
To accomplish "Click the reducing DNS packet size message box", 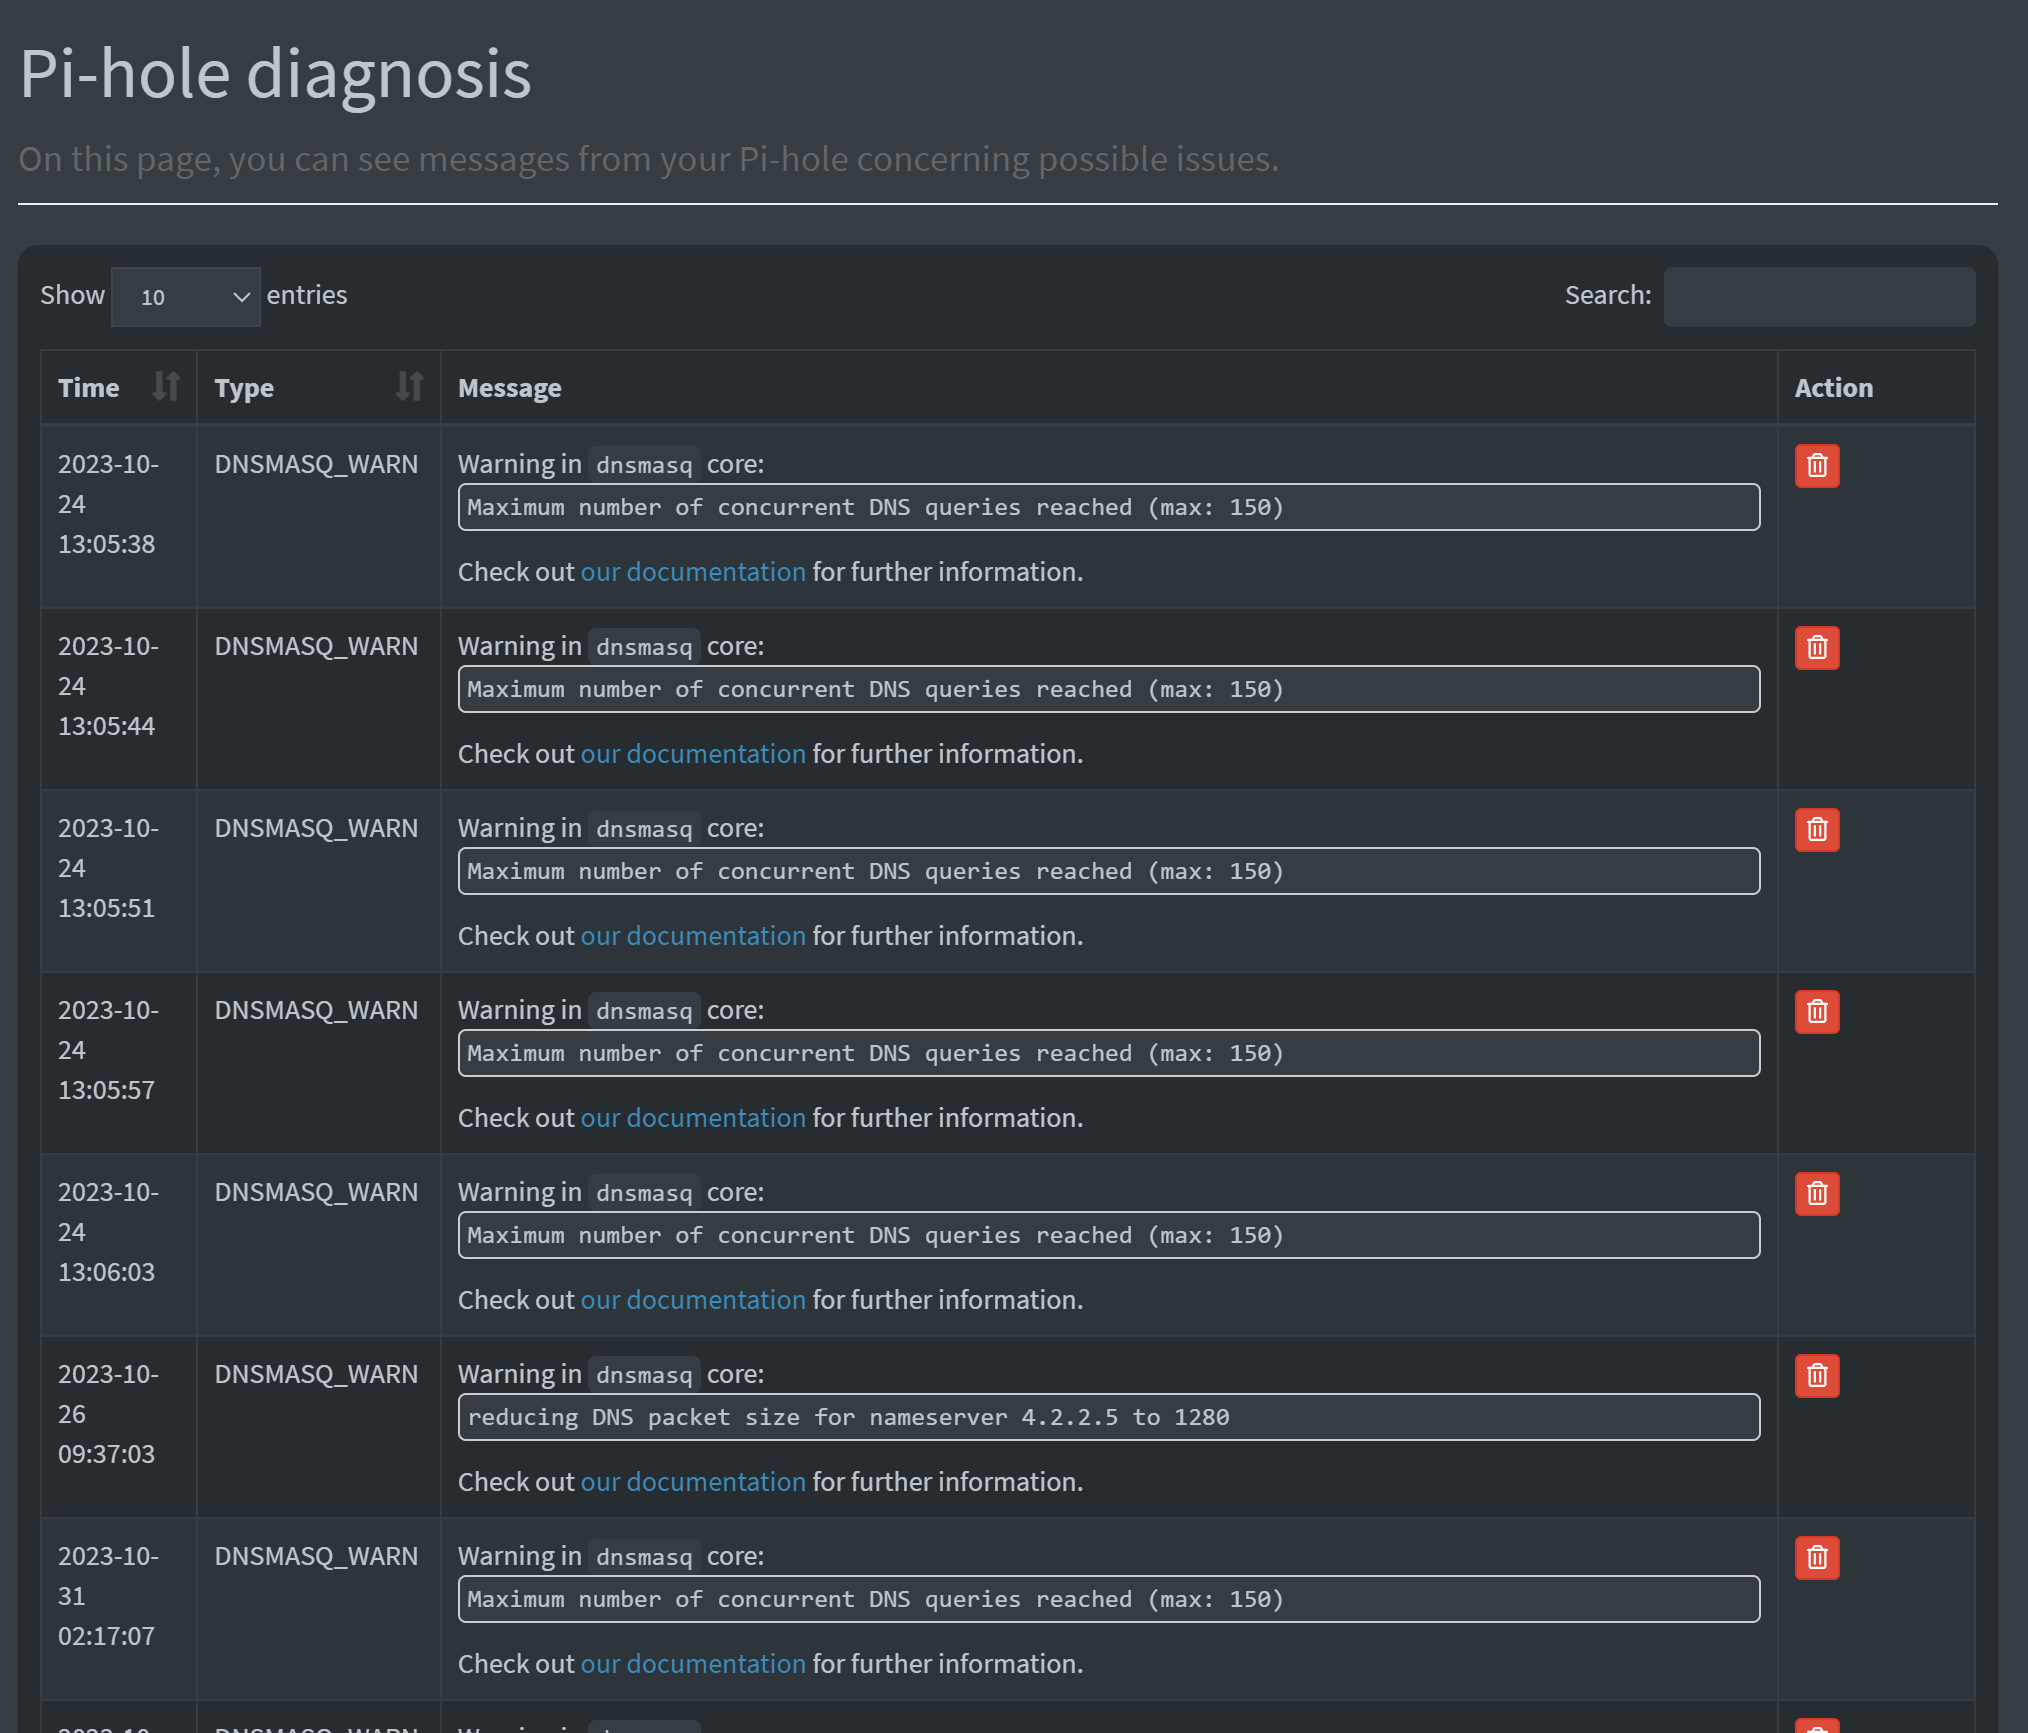I will (1108, 1417).
